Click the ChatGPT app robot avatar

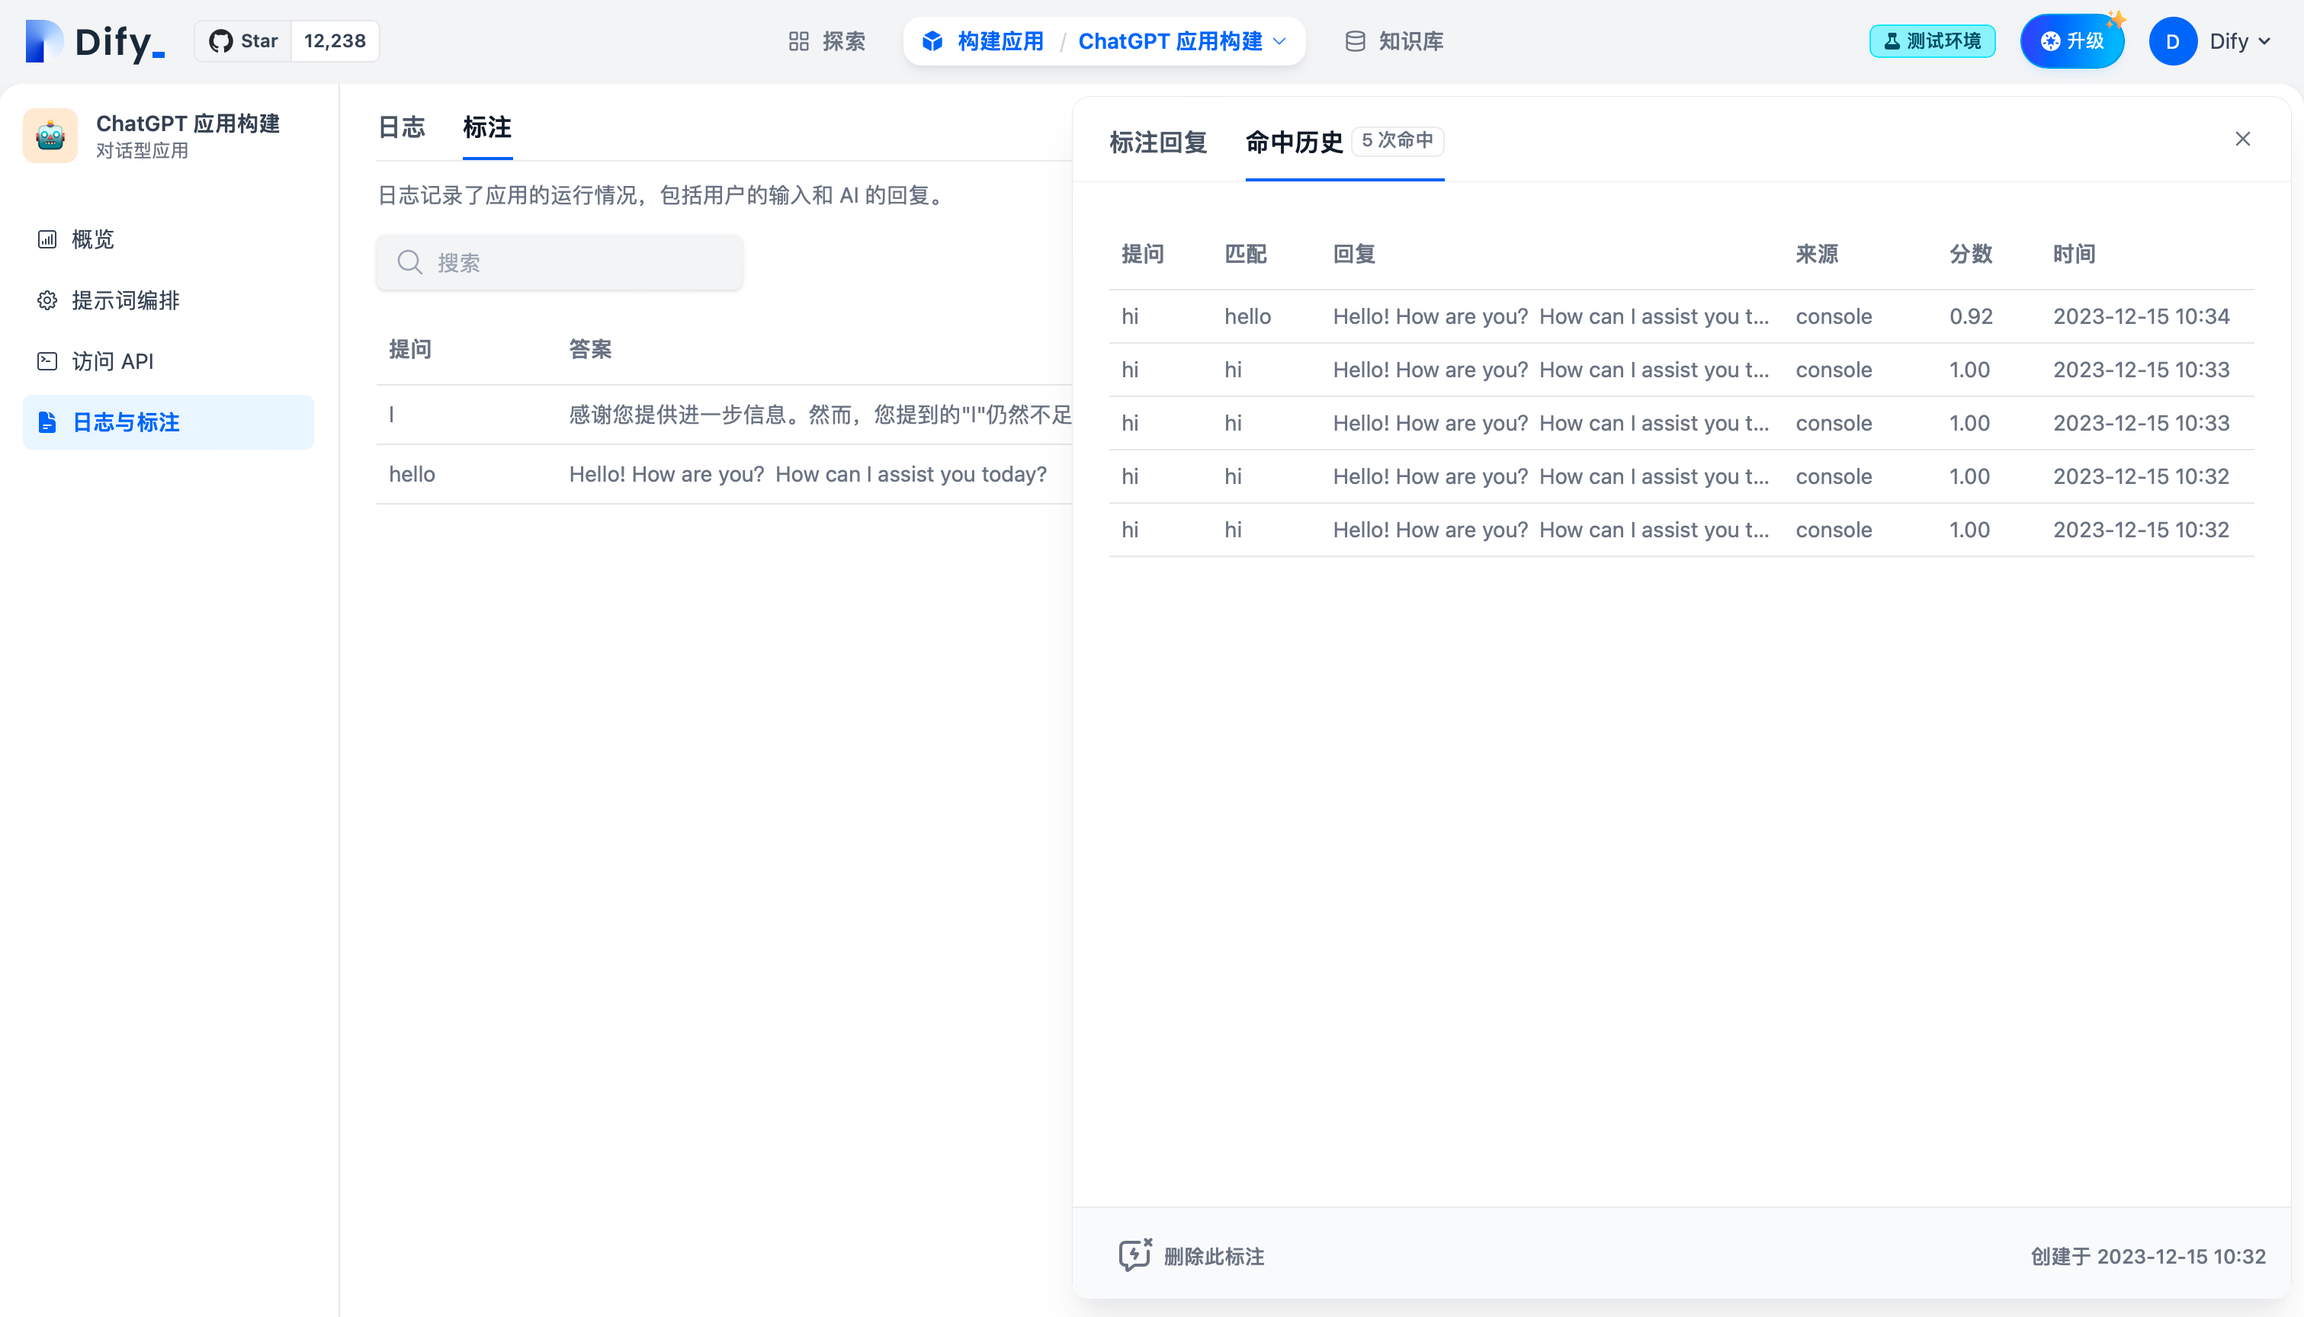click(x=50, y=135)
